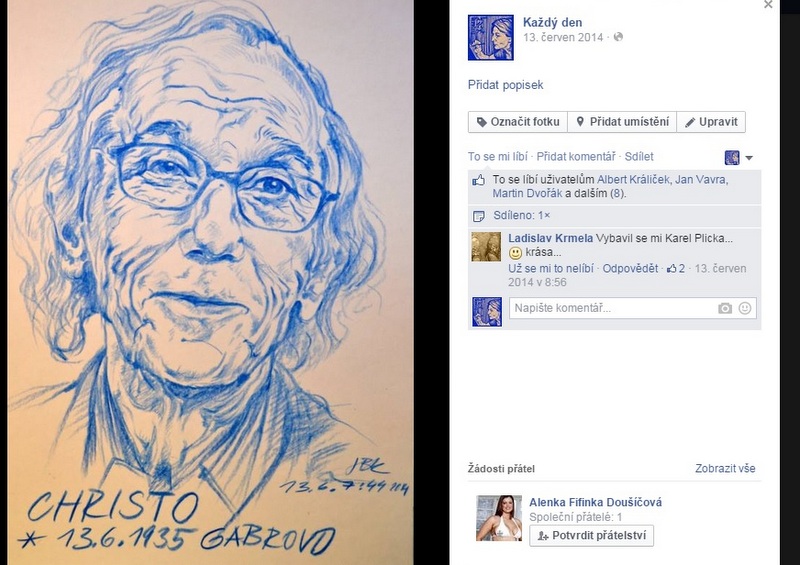This screenshot has height=565, width=800.
Task: Click Přidat umístění location button
Action: 622,122
